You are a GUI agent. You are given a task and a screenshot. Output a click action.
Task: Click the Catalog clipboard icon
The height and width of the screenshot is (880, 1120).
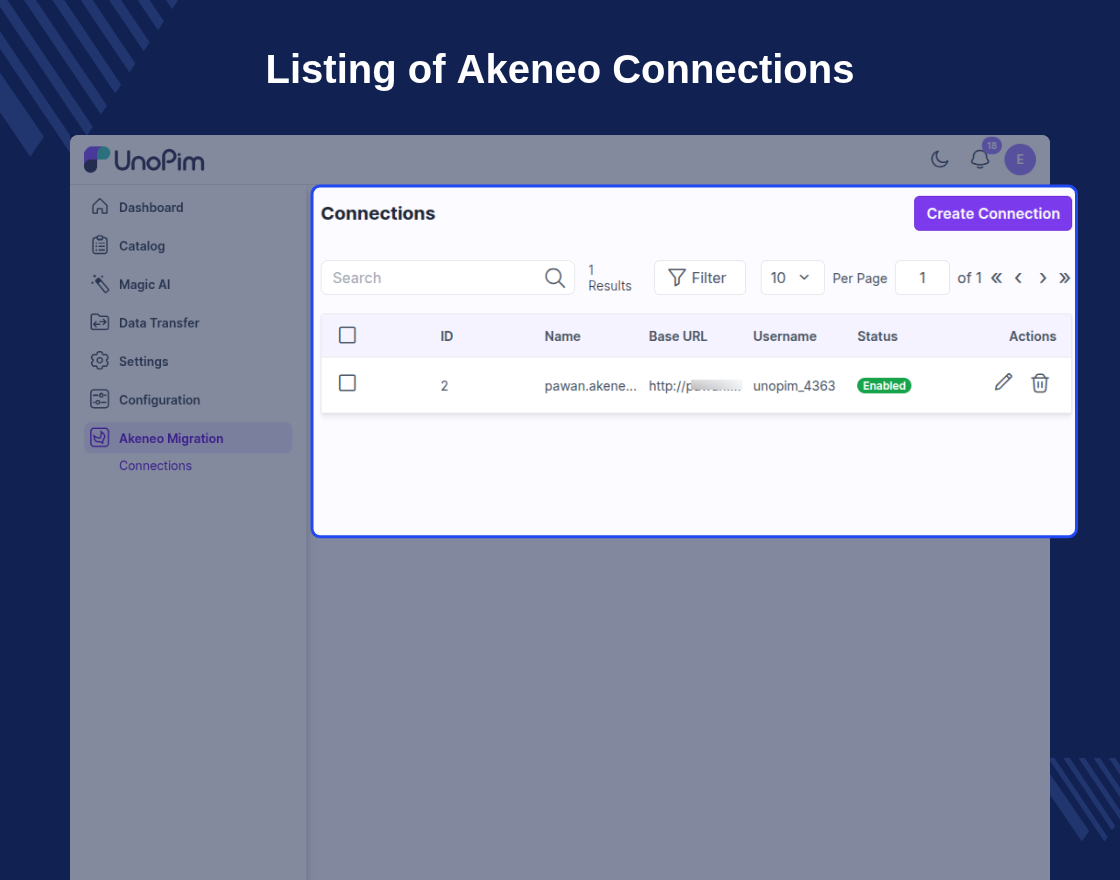coord(100,245)
